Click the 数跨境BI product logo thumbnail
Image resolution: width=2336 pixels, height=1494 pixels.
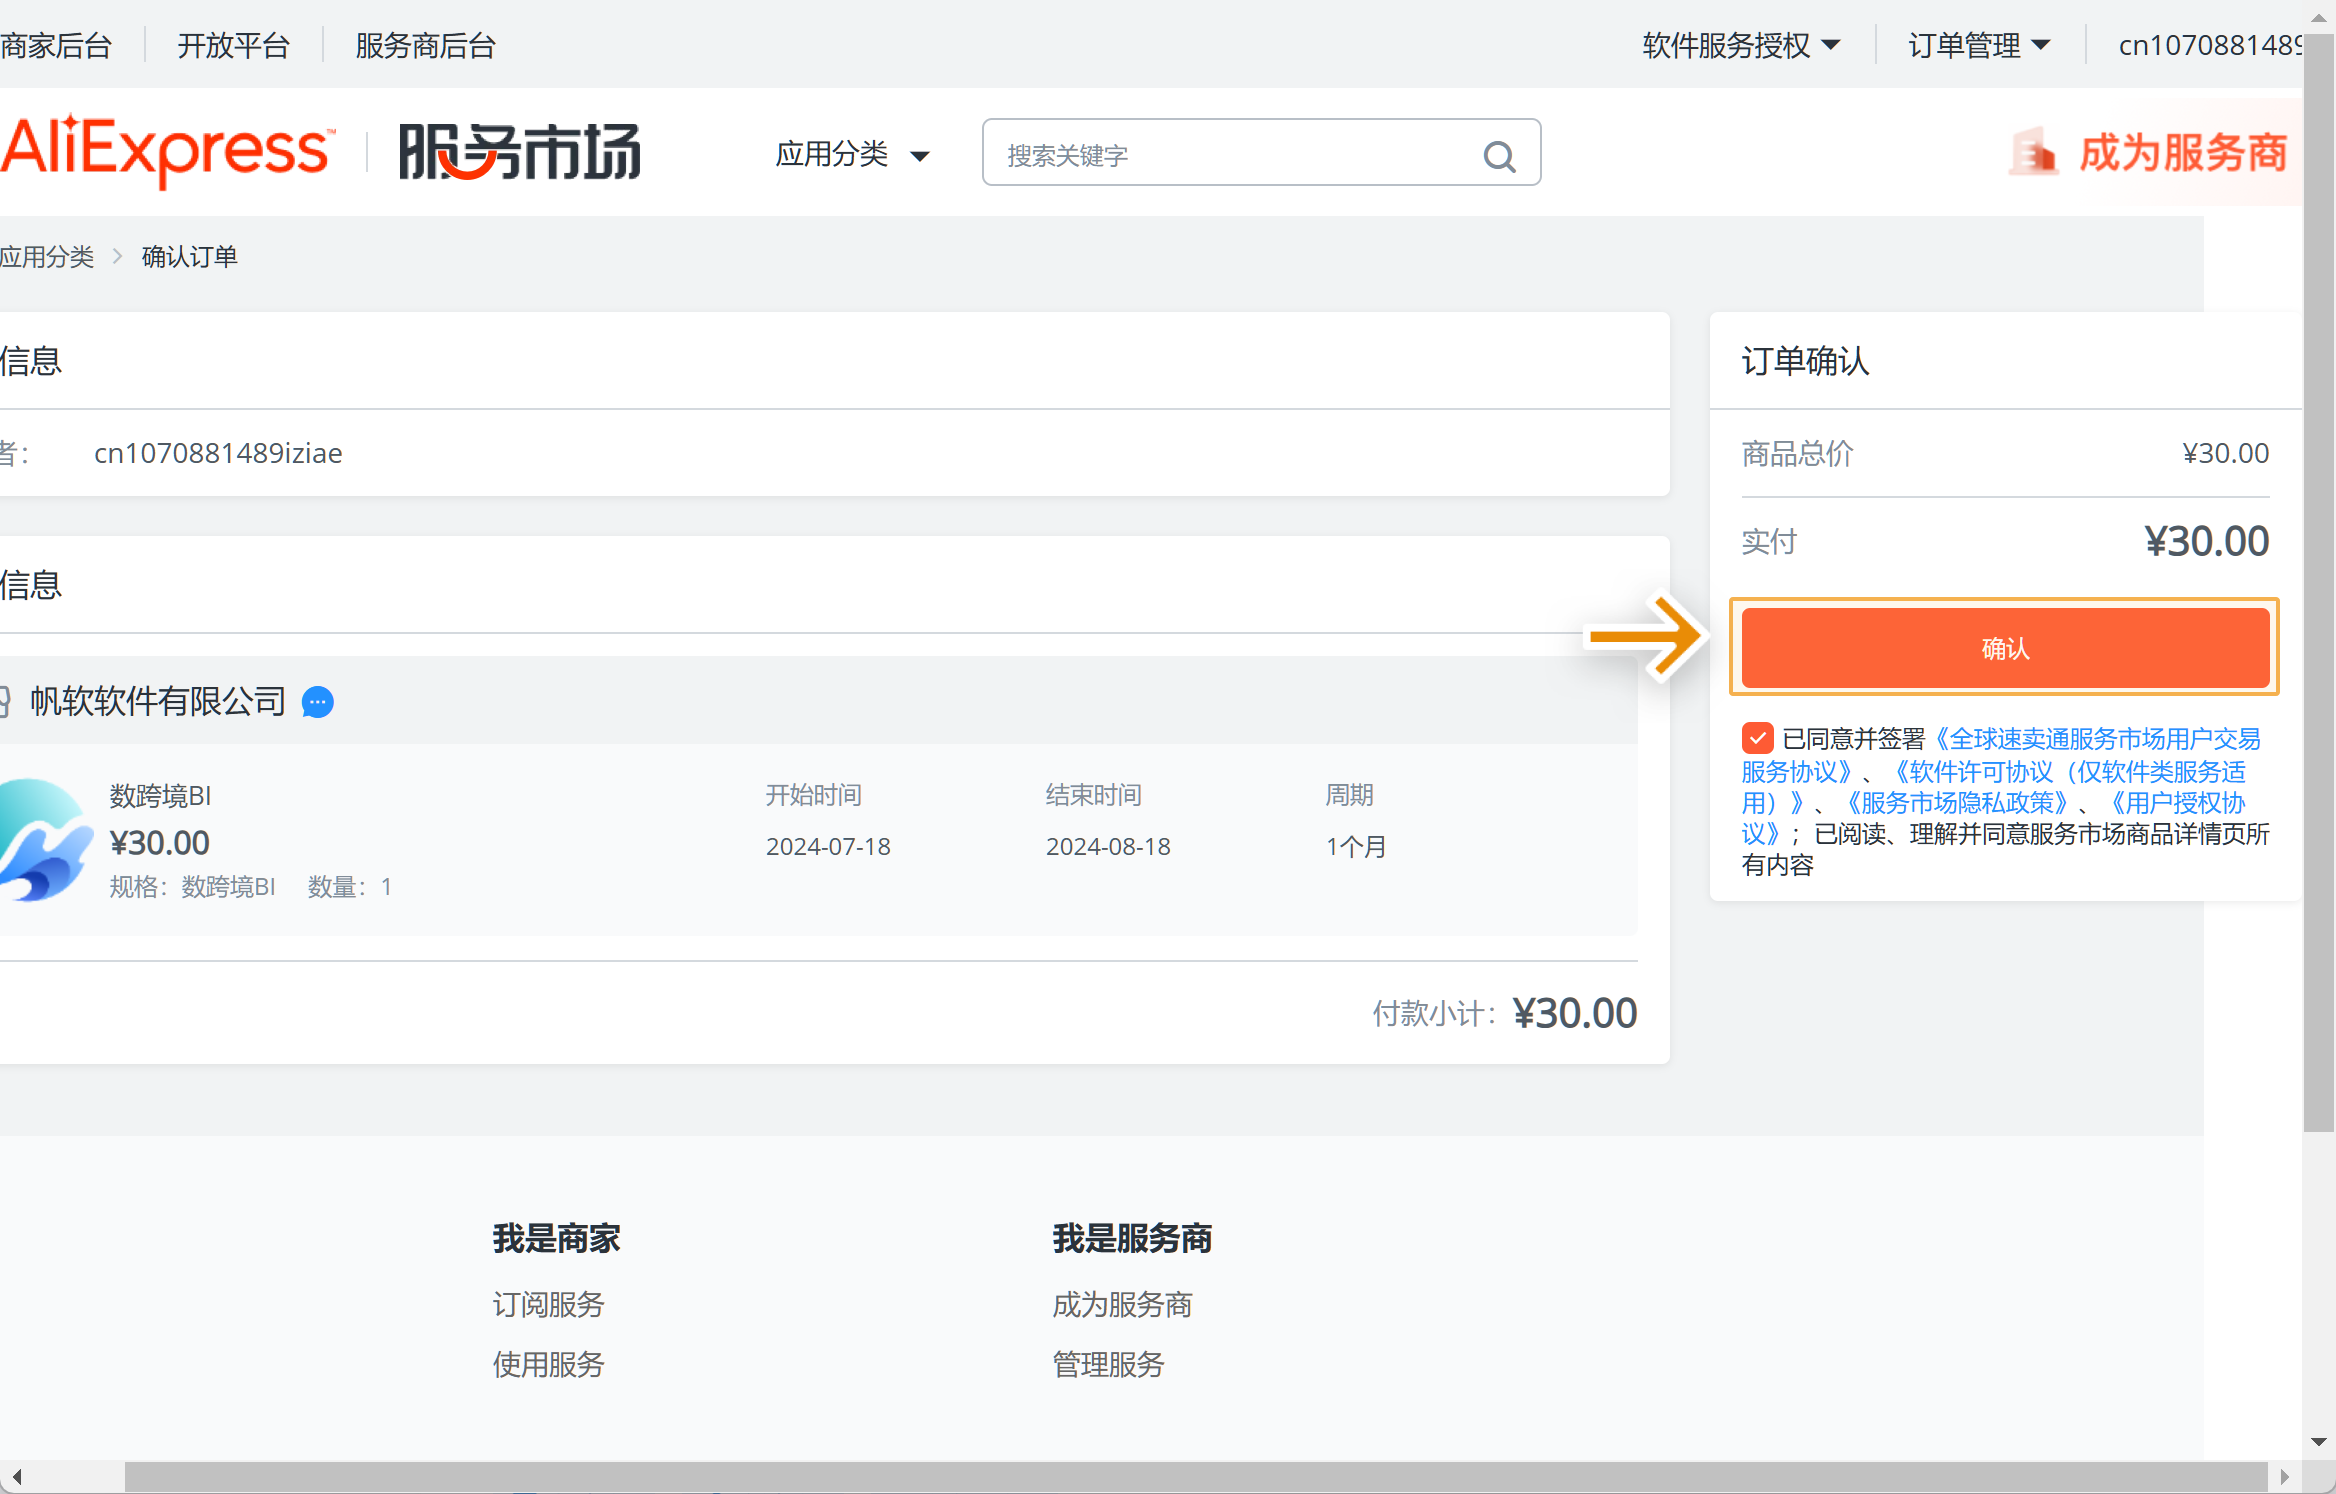pyautogui.click(x=44, y=840)
